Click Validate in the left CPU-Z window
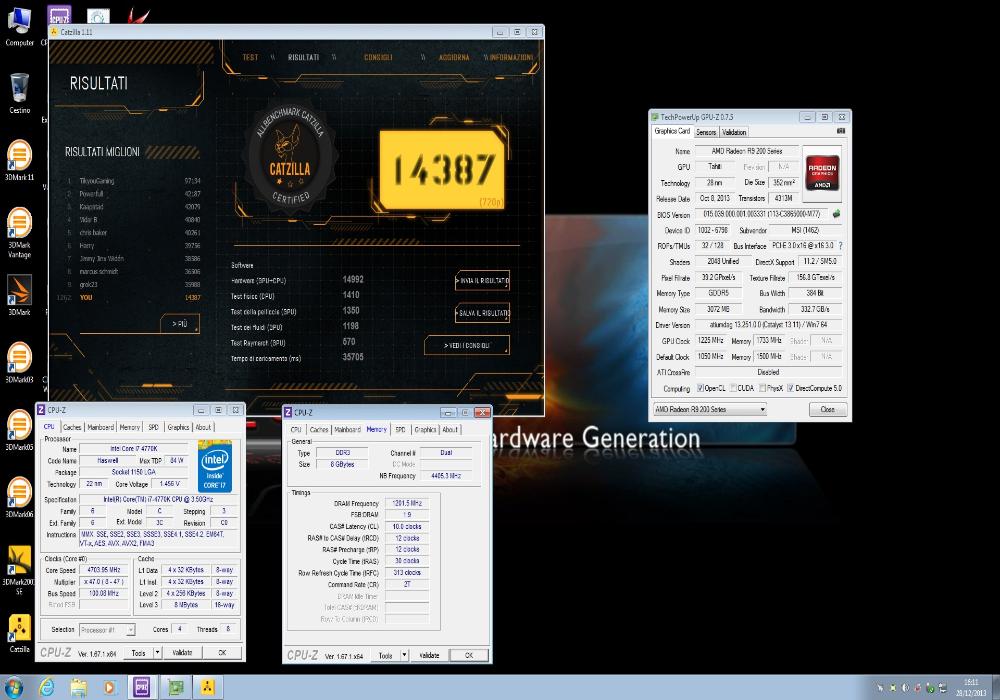Viewport: 1000px width, 700px height. pos(182,652)
